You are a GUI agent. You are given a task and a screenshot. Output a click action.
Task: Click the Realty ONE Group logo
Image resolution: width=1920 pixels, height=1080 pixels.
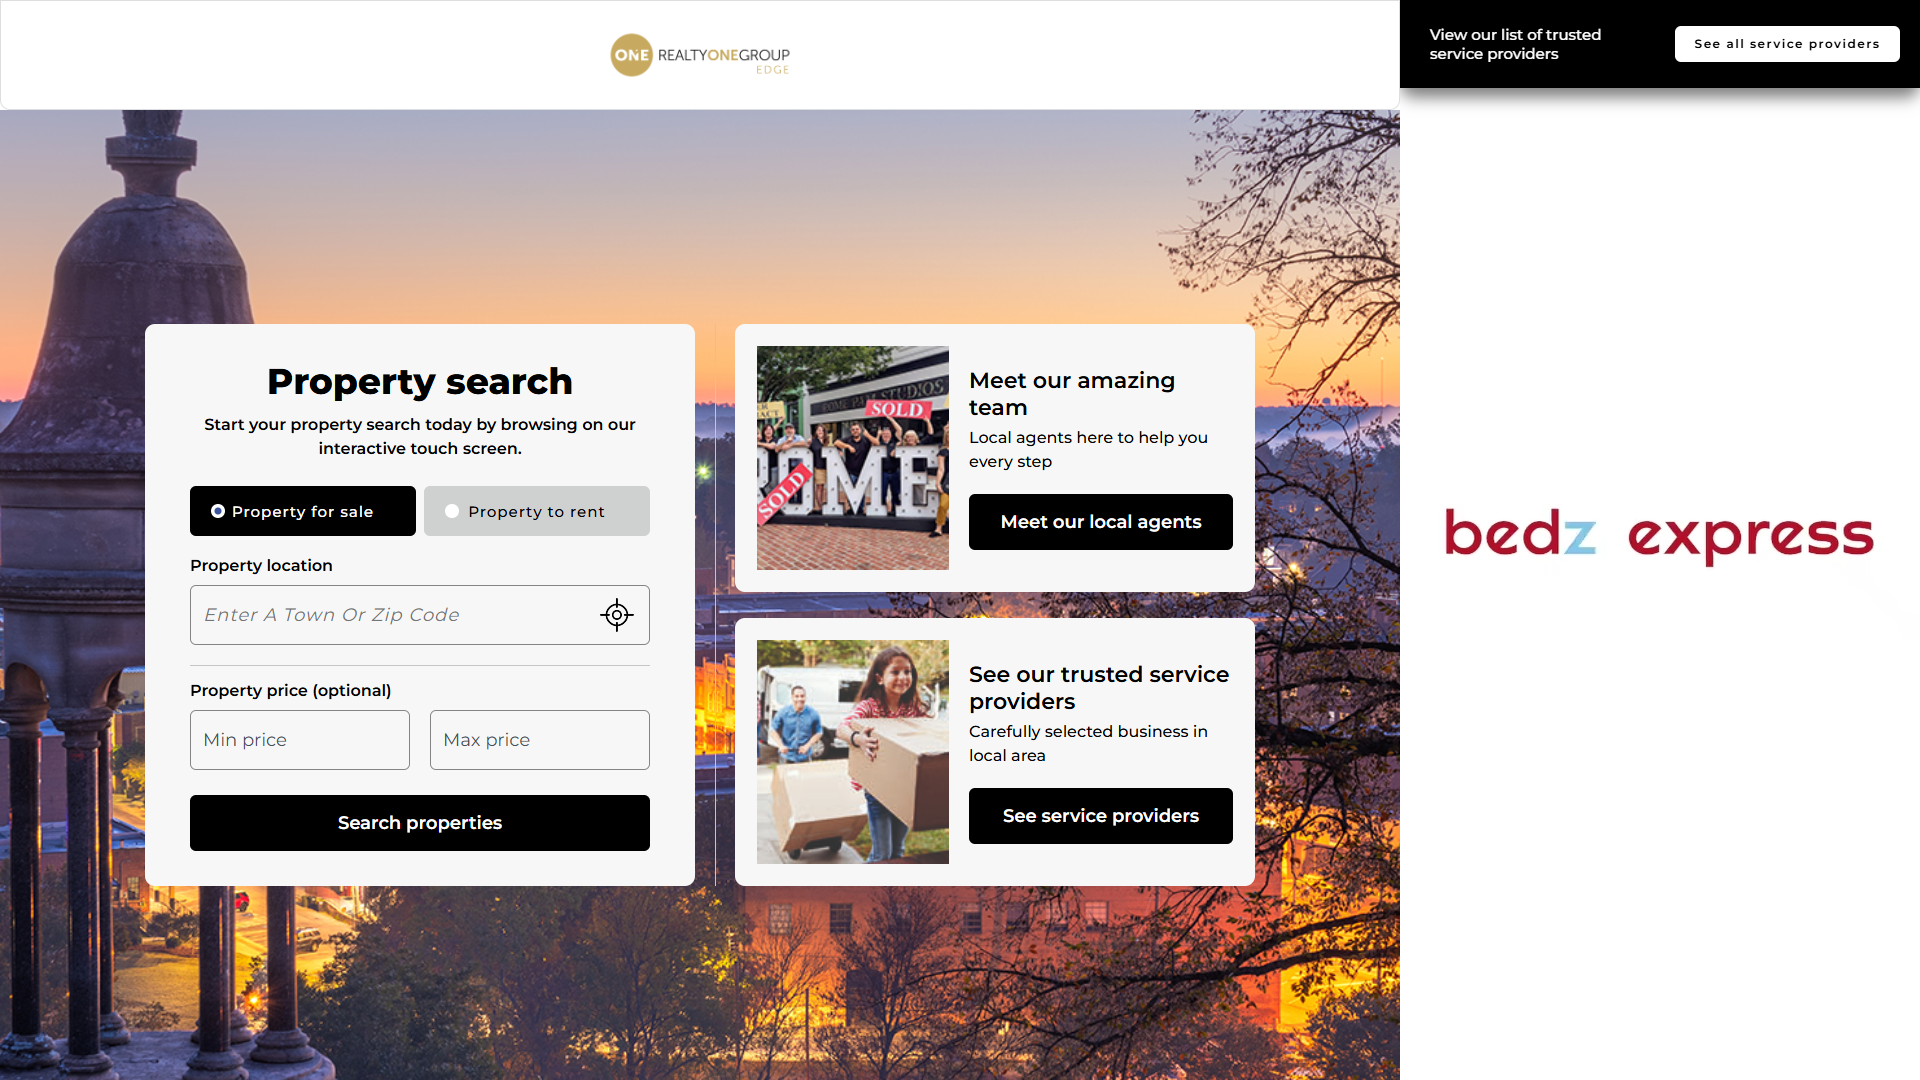(x=700, y=55)
